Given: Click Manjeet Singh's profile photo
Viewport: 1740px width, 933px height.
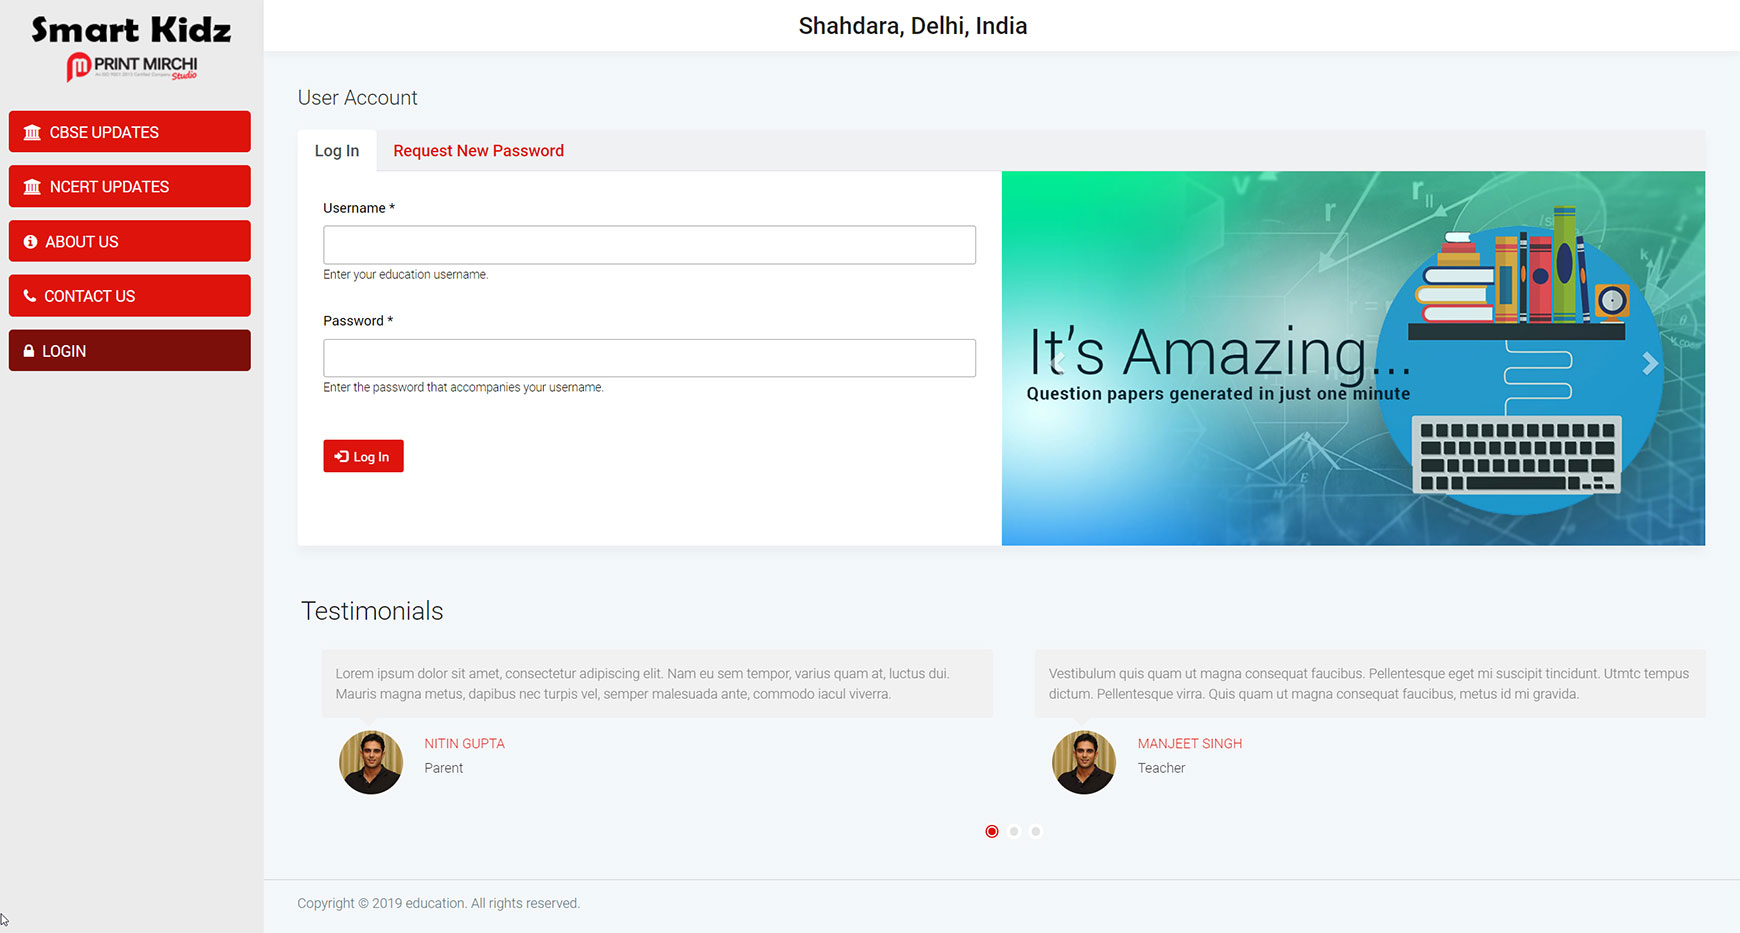Looking at the screenshot, I should point(1084,763).
